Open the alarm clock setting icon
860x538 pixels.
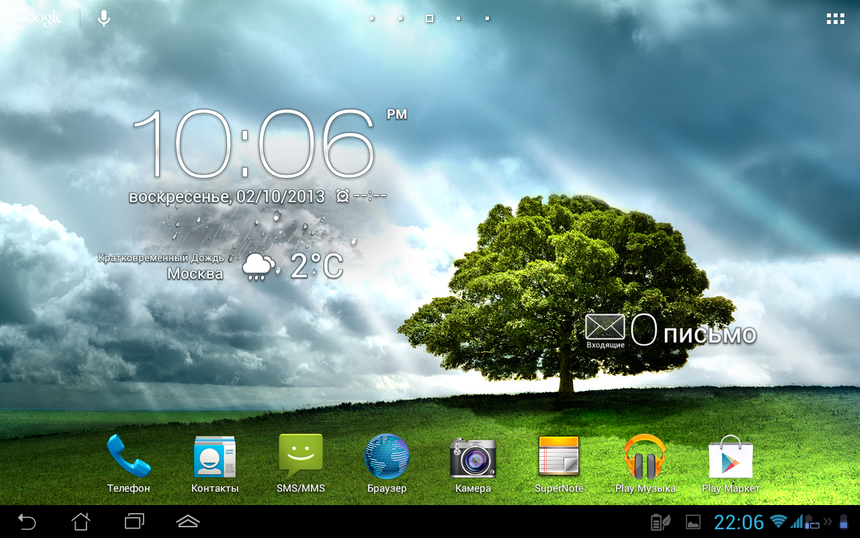click(343, 196)
